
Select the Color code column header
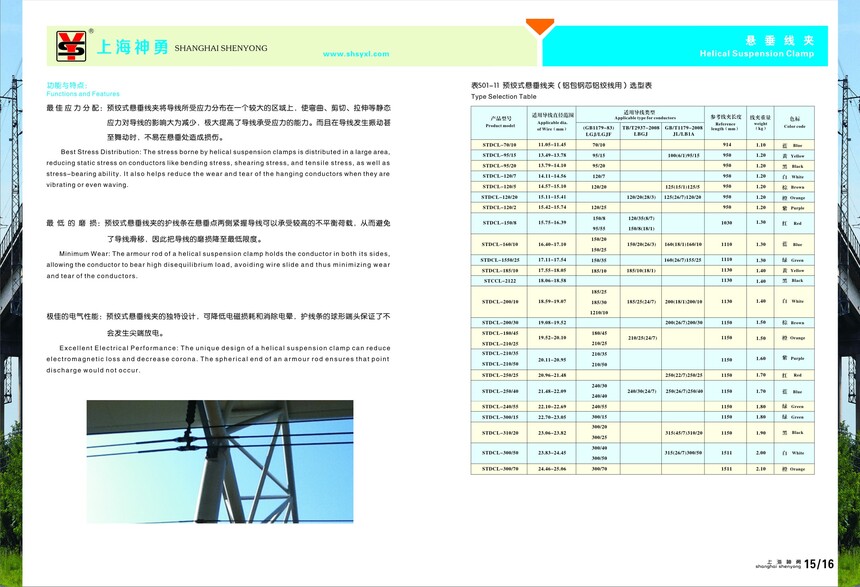[x=794, y=123]
